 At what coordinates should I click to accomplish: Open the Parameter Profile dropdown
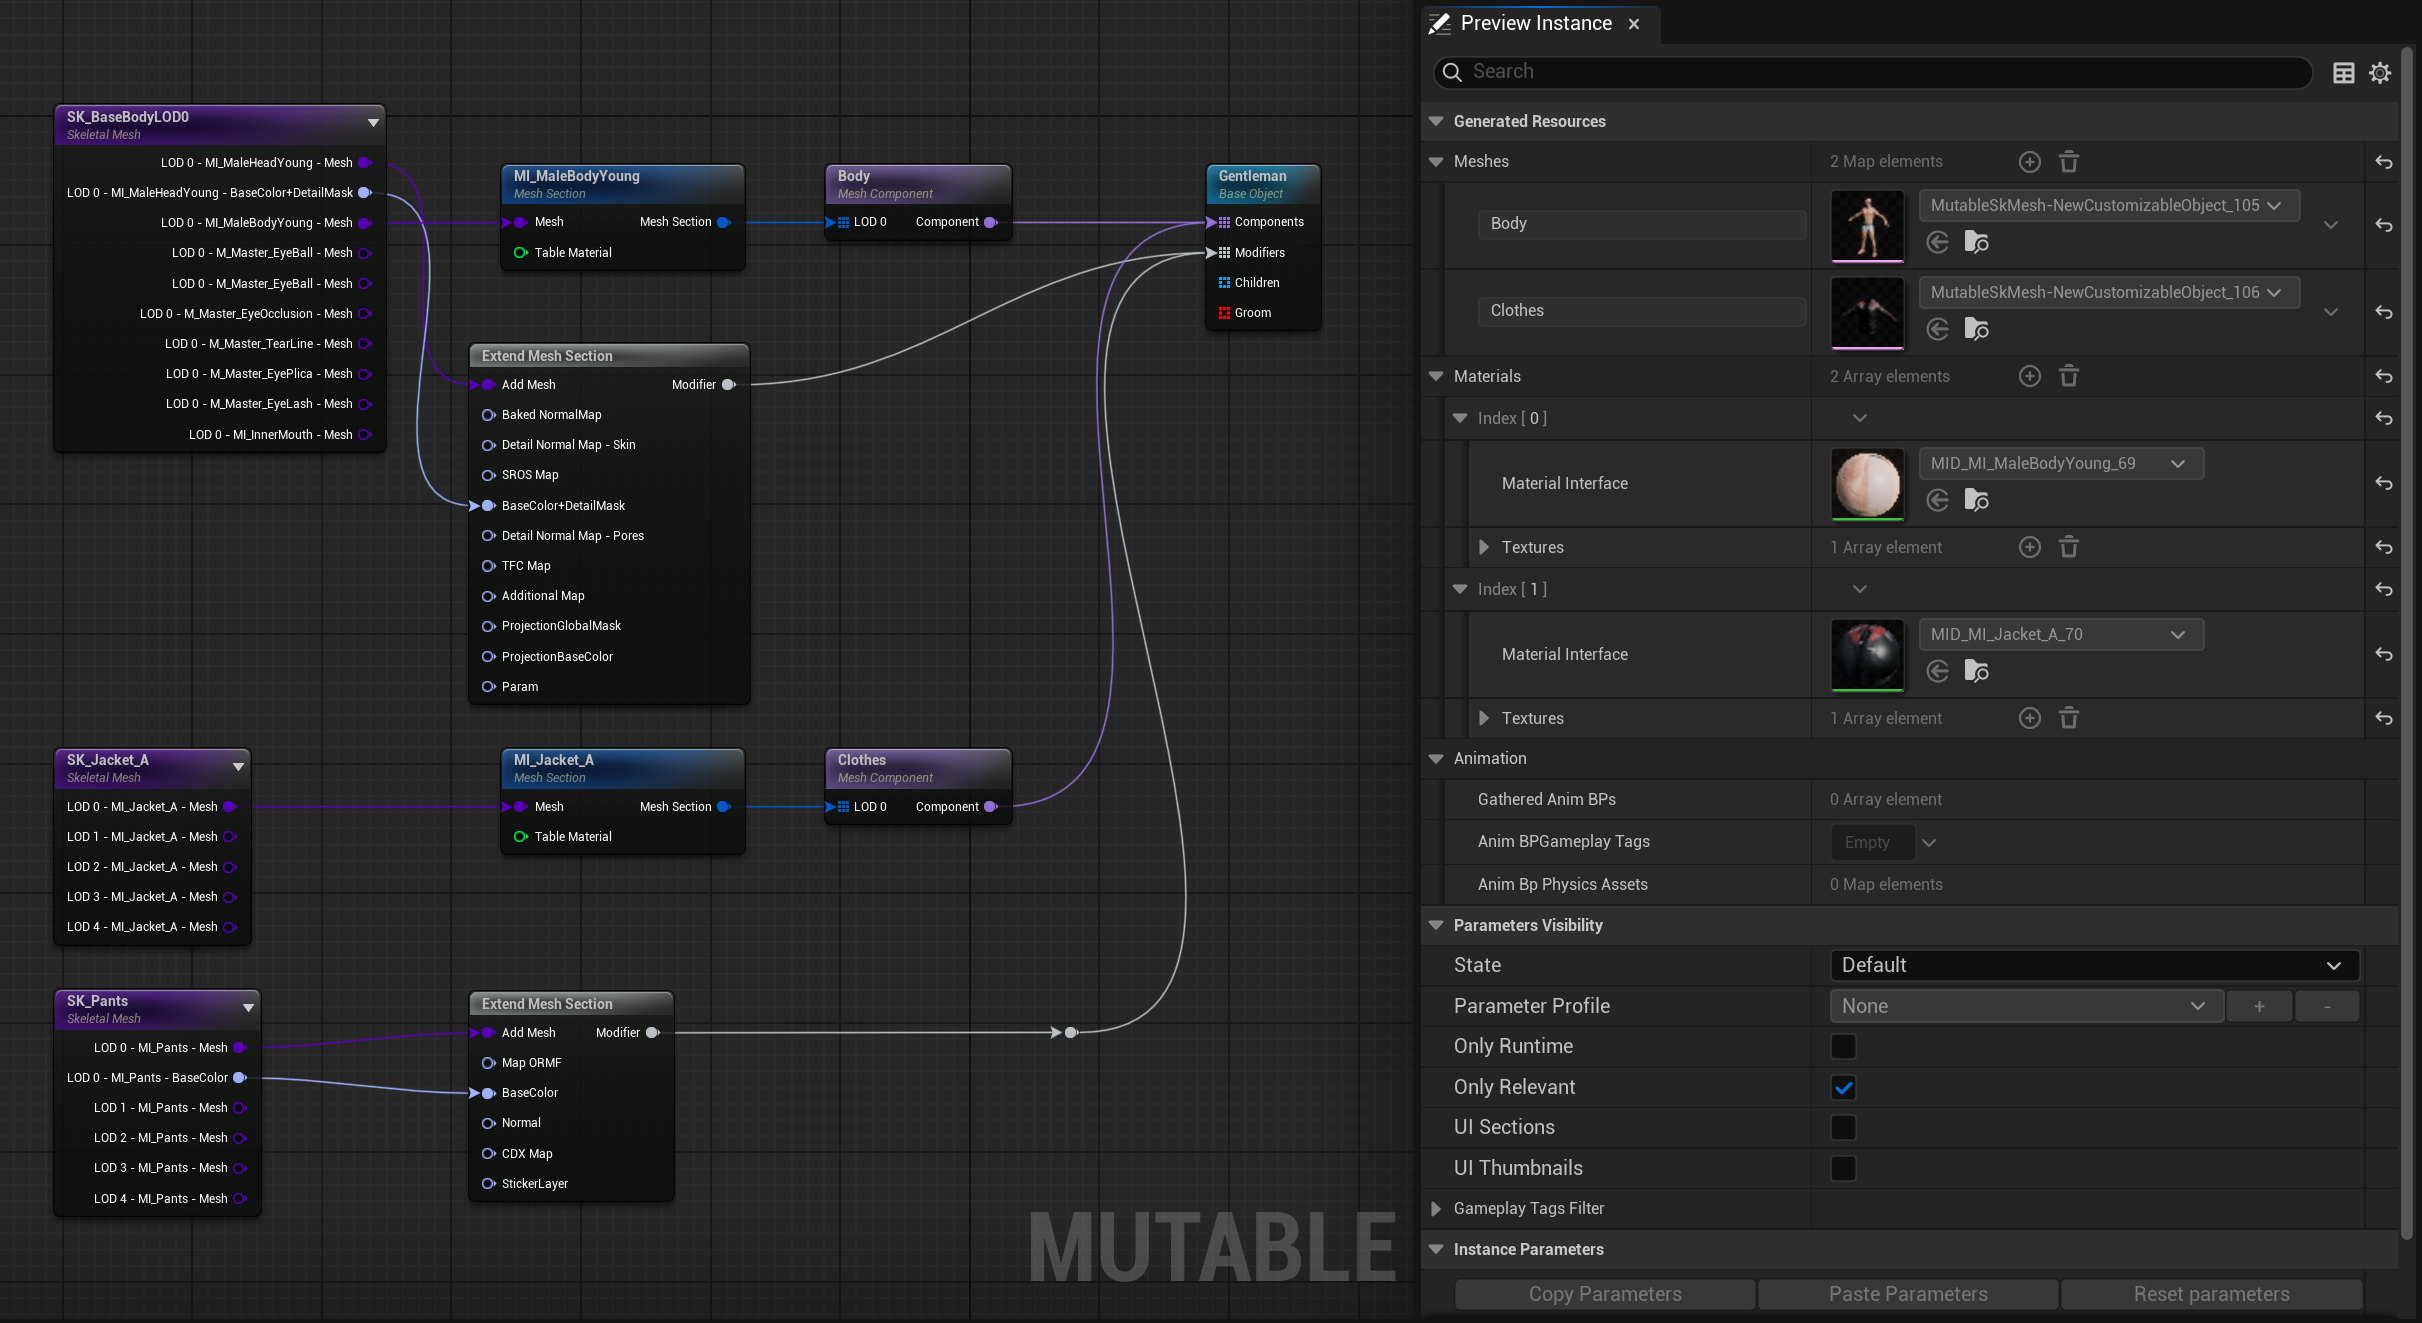point(2026,1006)
